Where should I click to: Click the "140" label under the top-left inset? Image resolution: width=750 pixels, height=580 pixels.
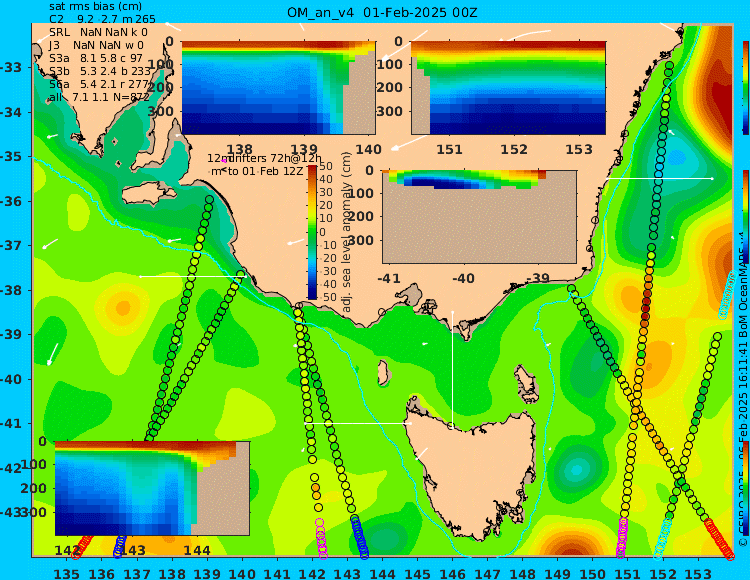[x=368, y=149]
